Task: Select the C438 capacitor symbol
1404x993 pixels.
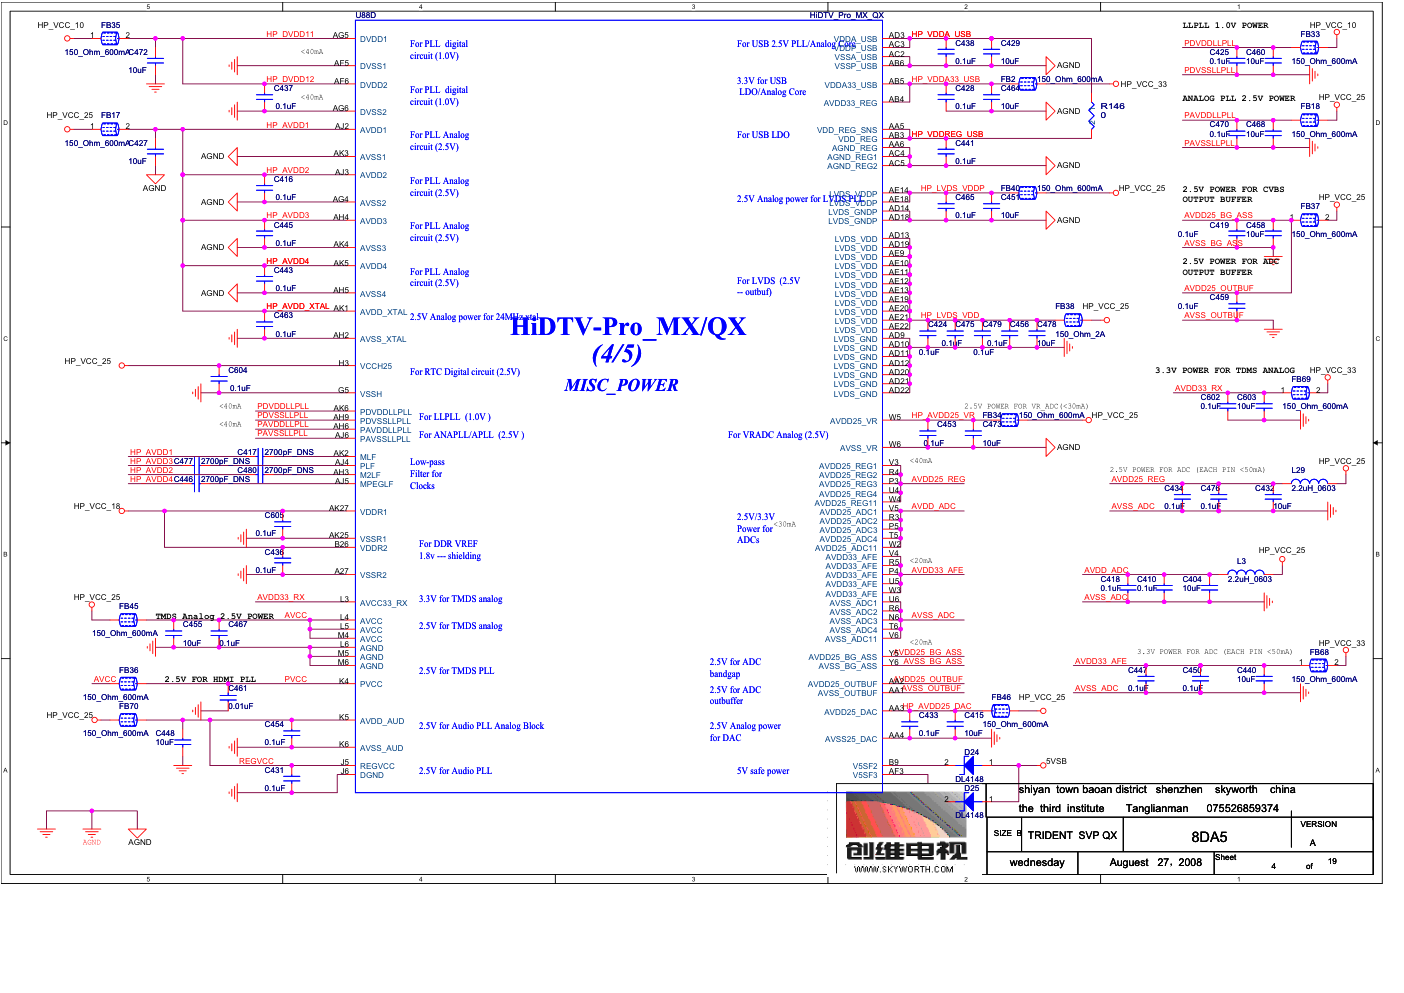Action: (x=946, y=51)
